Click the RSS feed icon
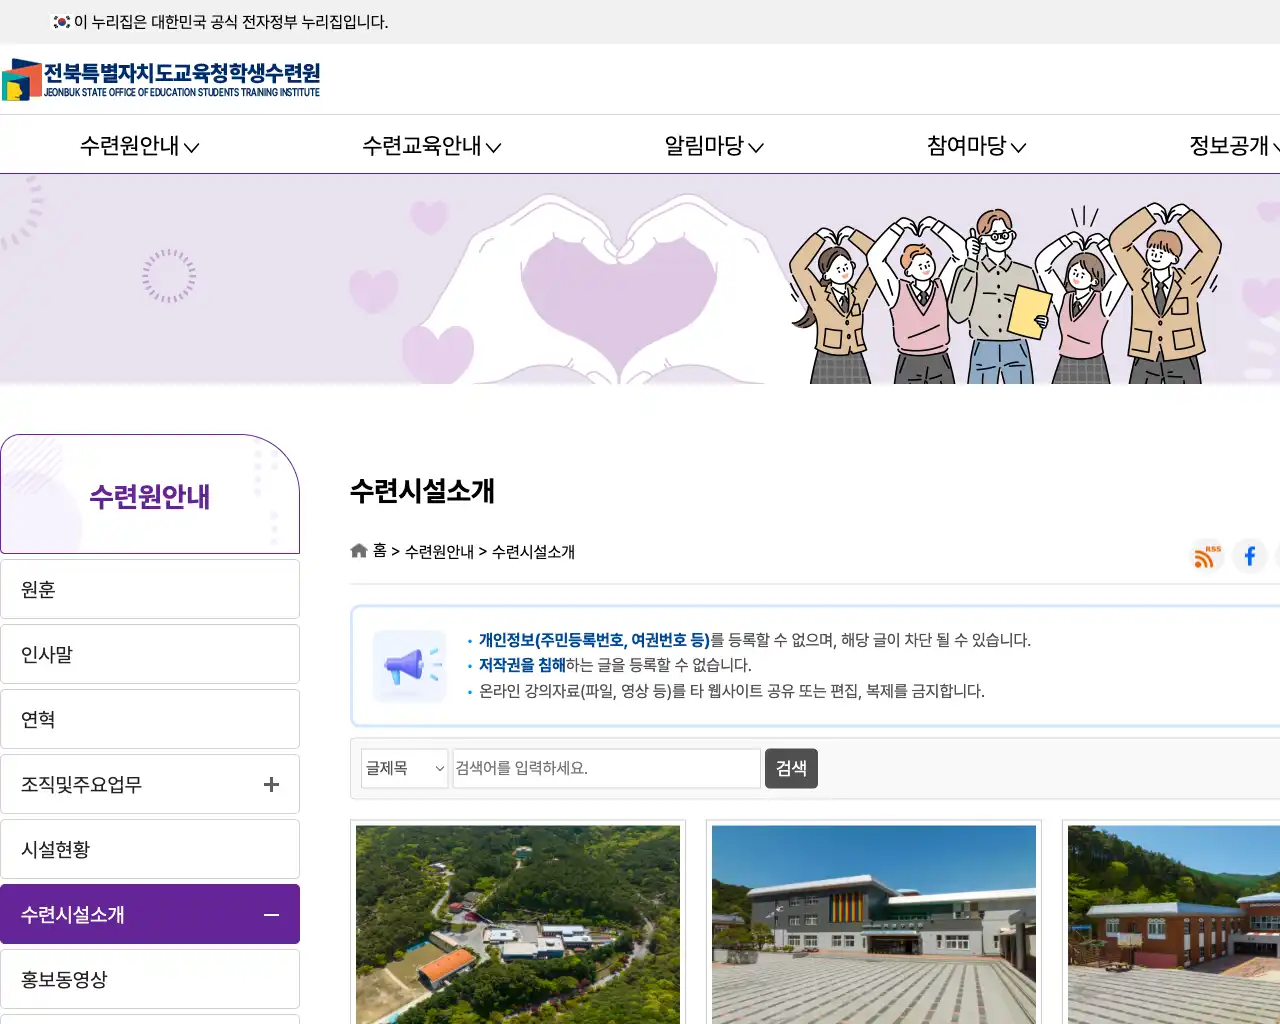The width and height of the screenshot is (1280, 1024). (1206, 557)
